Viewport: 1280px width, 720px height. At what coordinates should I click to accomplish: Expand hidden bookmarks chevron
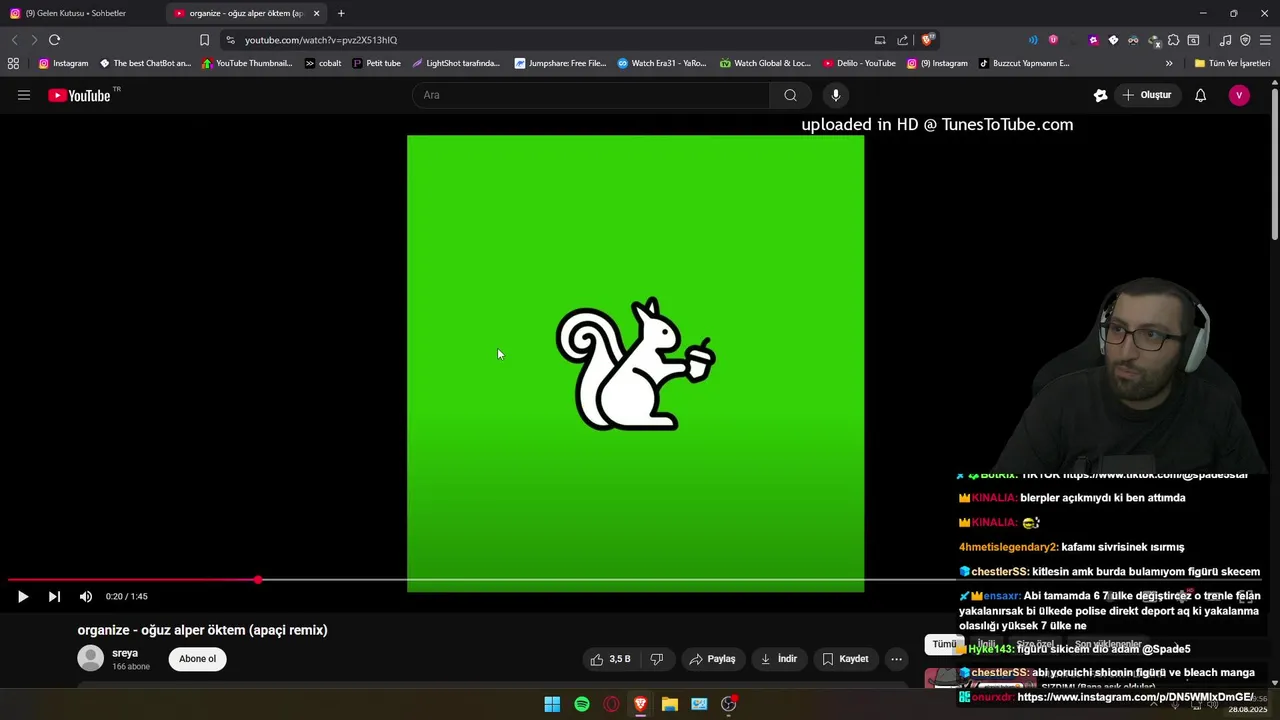pyautogui.click(x=1169, y=63)
